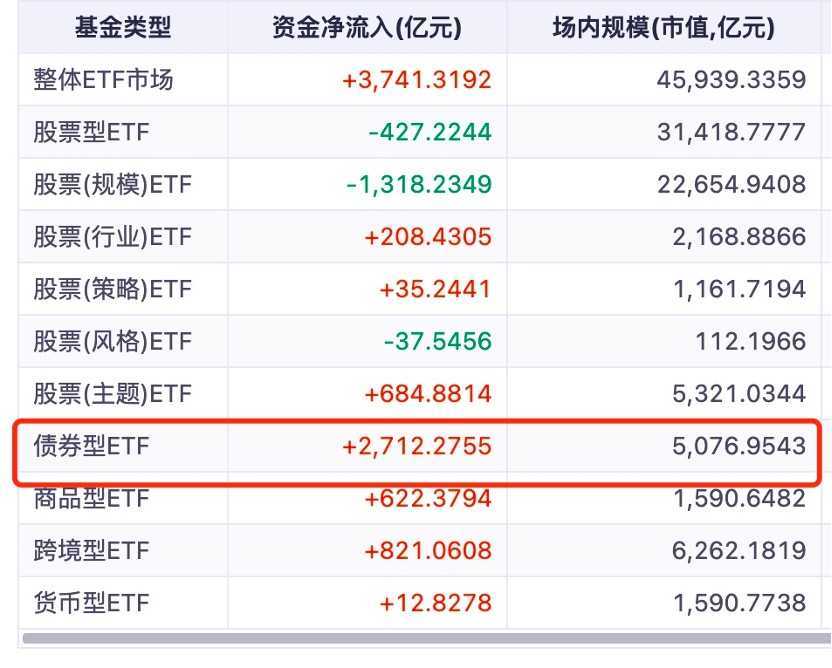Select the 商品型ETF fund type

pyautogui.click(x=92, y=498)
